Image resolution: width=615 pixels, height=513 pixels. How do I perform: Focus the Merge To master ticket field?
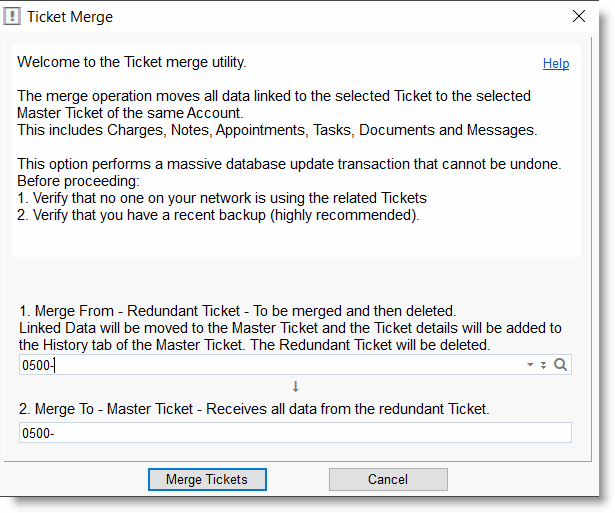[x=295, y=432]
